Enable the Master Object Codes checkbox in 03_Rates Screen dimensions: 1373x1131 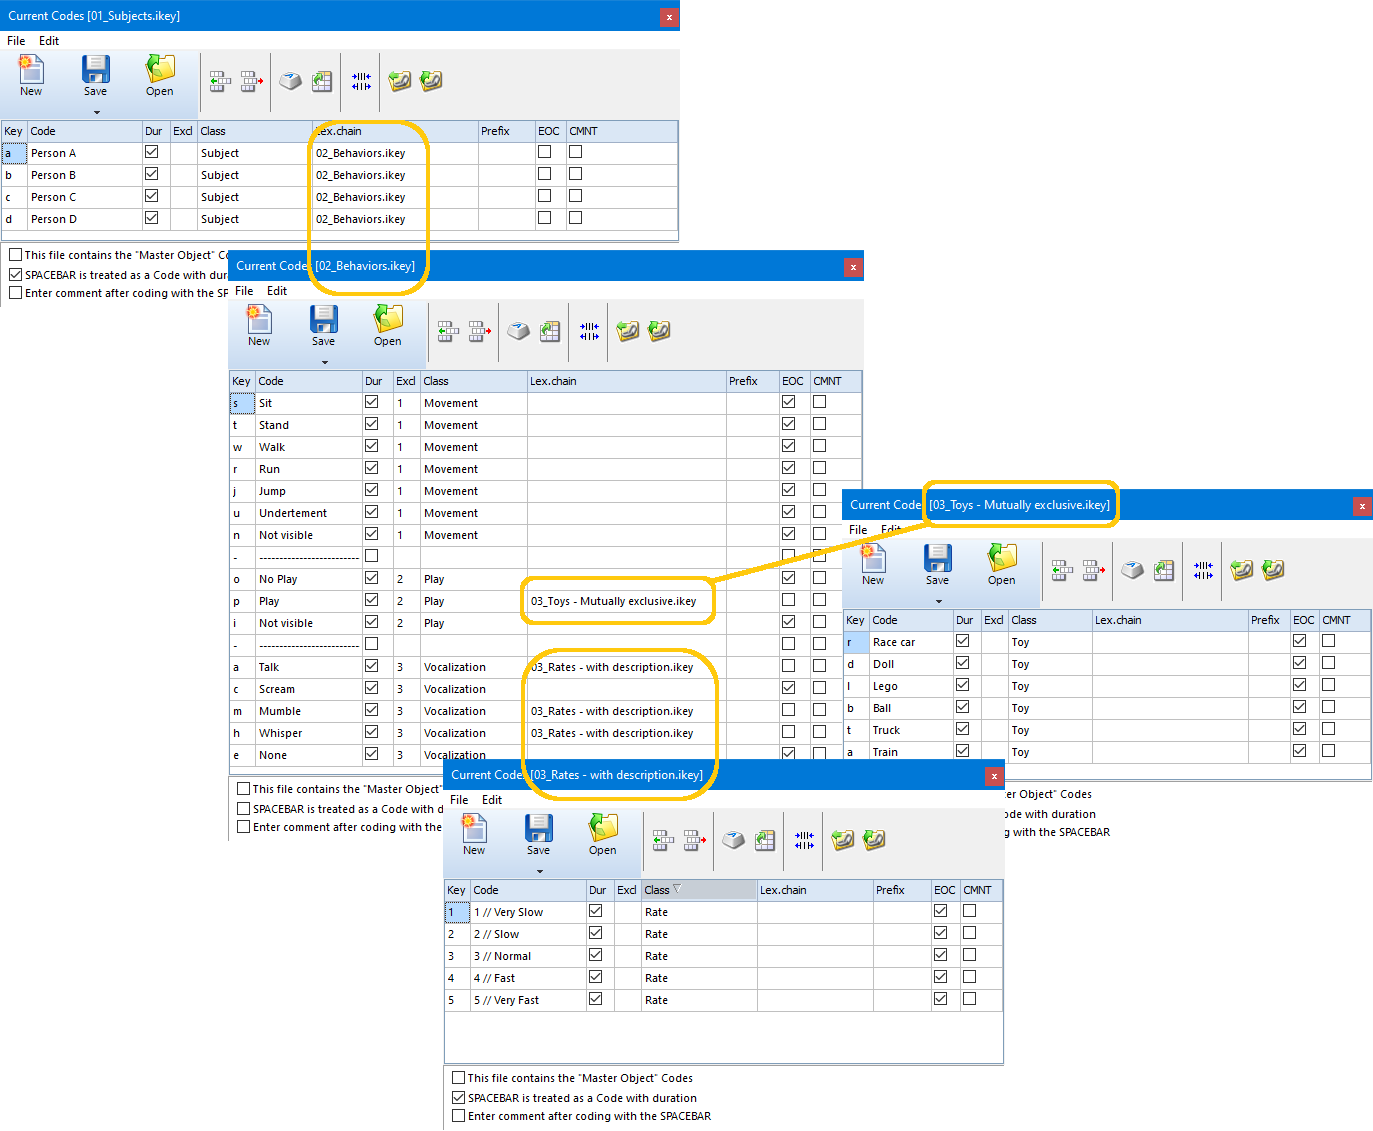point(458,1078)
